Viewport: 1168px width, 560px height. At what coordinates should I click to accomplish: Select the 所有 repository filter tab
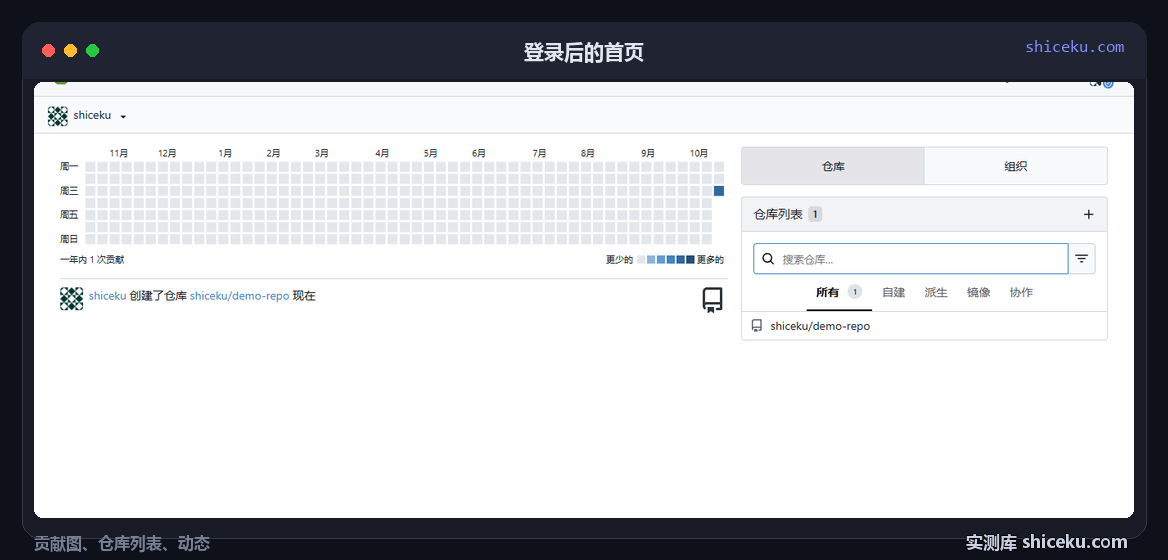[839, 293]
